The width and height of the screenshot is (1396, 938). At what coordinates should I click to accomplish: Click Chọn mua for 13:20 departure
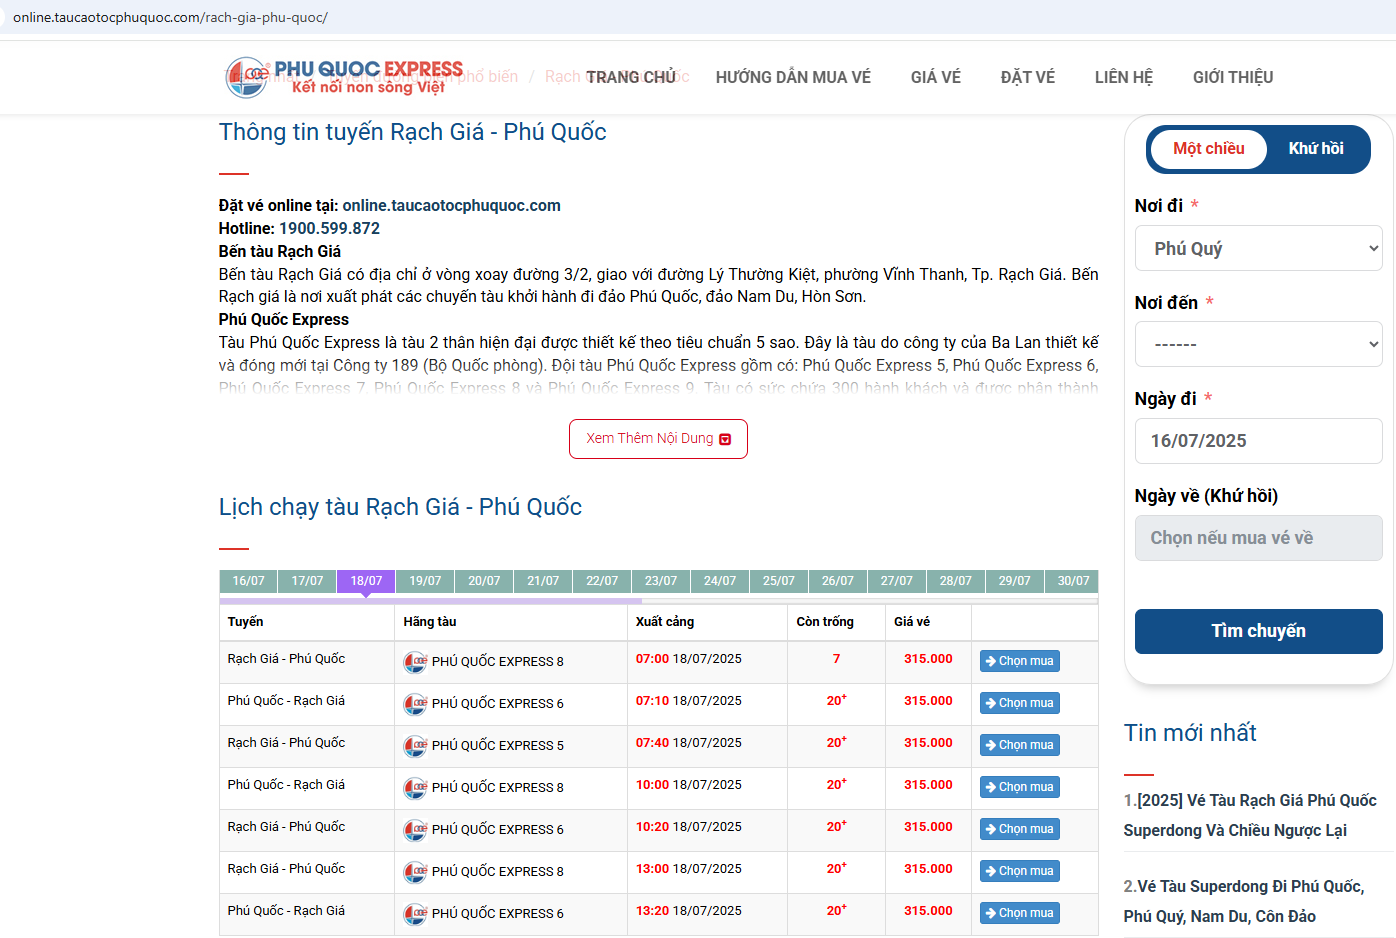1019,913
